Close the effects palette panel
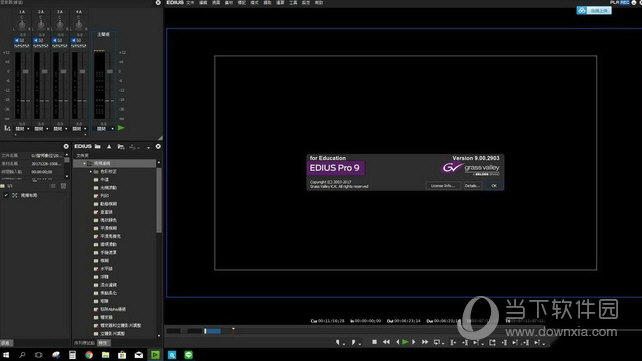 tap(158, 146)
